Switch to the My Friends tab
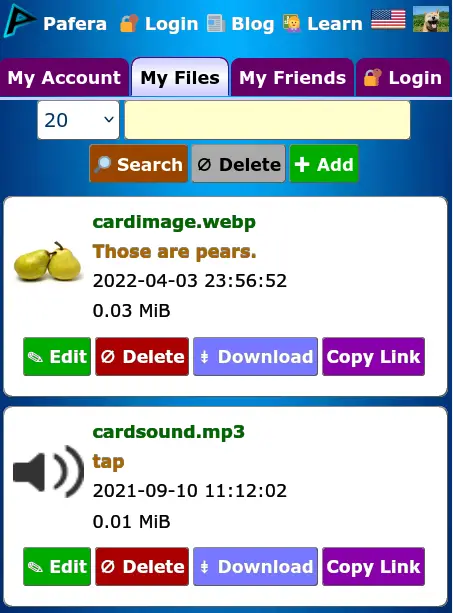Image resolution: width=453 pixels, height=613 pixels. [x=292, y=77]
